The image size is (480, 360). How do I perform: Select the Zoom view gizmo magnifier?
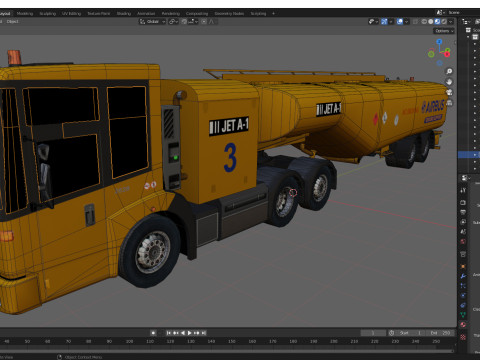pos(449,71)
